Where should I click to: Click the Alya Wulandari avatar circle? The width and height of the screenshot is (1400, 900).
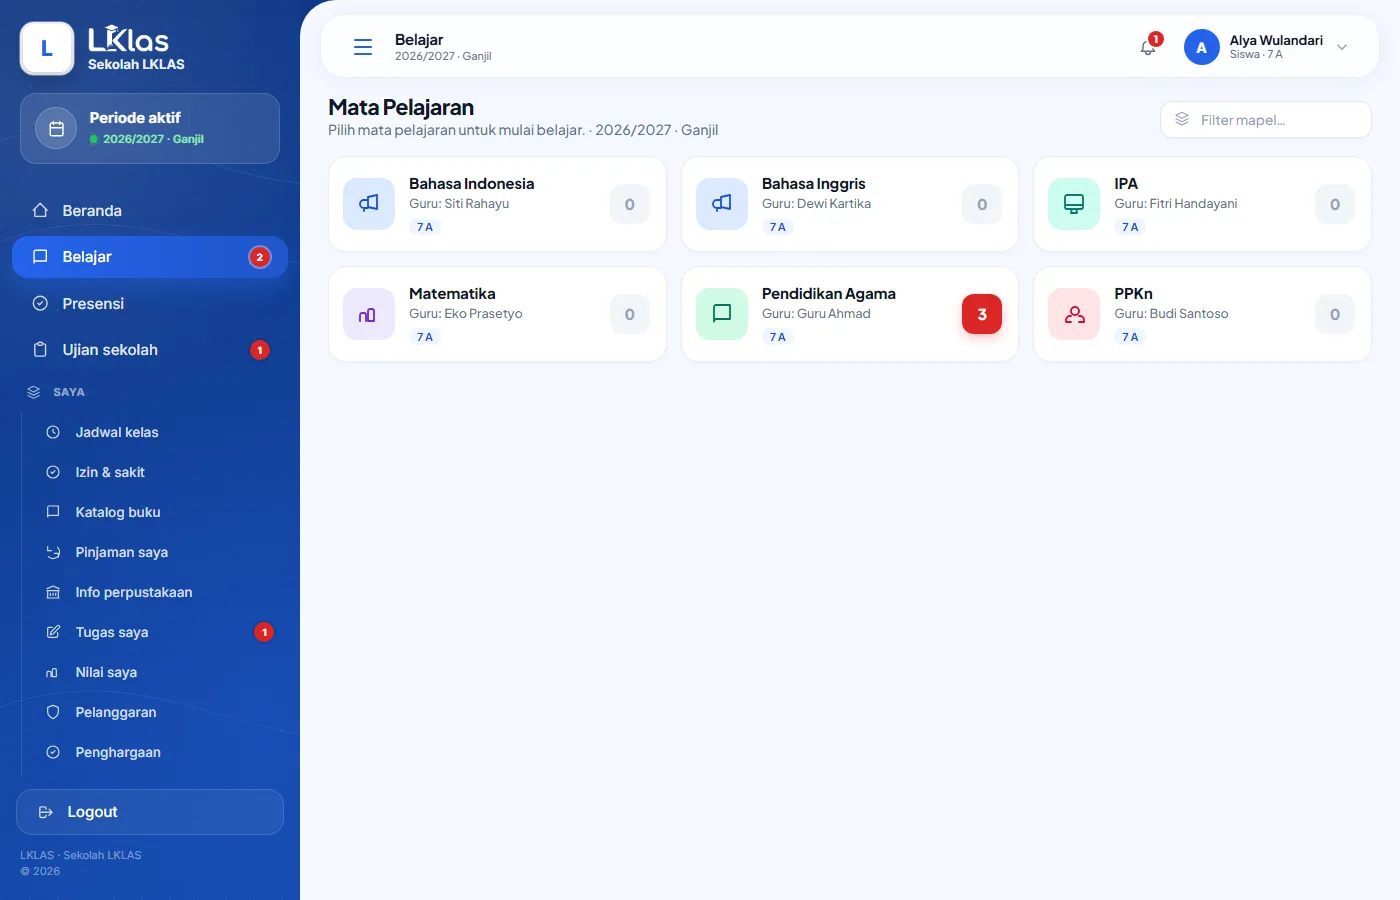(x=1201, y=47)
